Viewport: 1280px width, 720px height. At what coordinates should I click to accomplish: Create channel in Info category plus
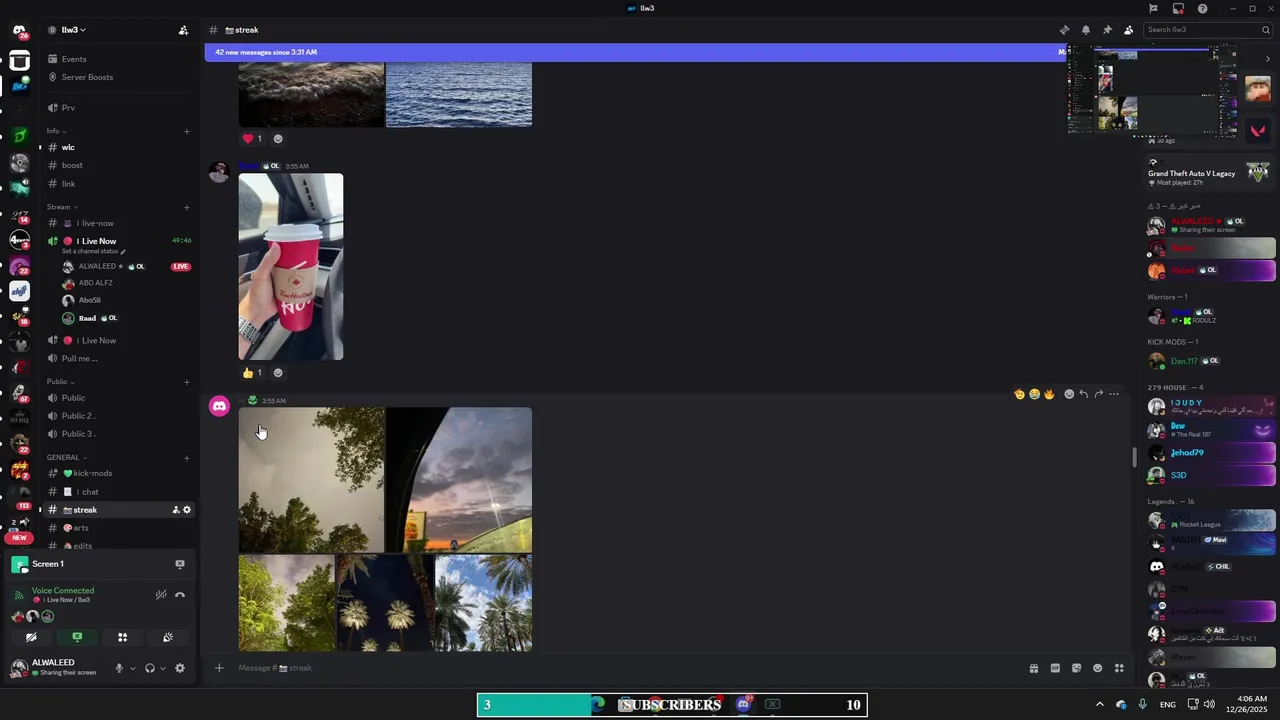coord(187,131)
